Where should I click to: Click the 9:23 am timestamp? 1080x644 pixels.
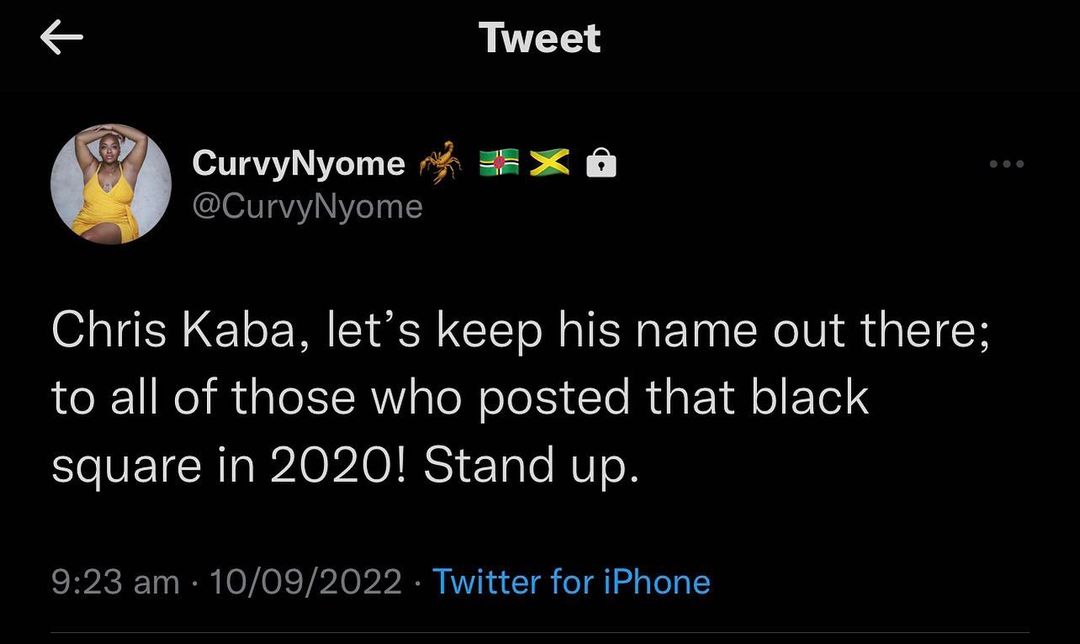coord(115,581)
